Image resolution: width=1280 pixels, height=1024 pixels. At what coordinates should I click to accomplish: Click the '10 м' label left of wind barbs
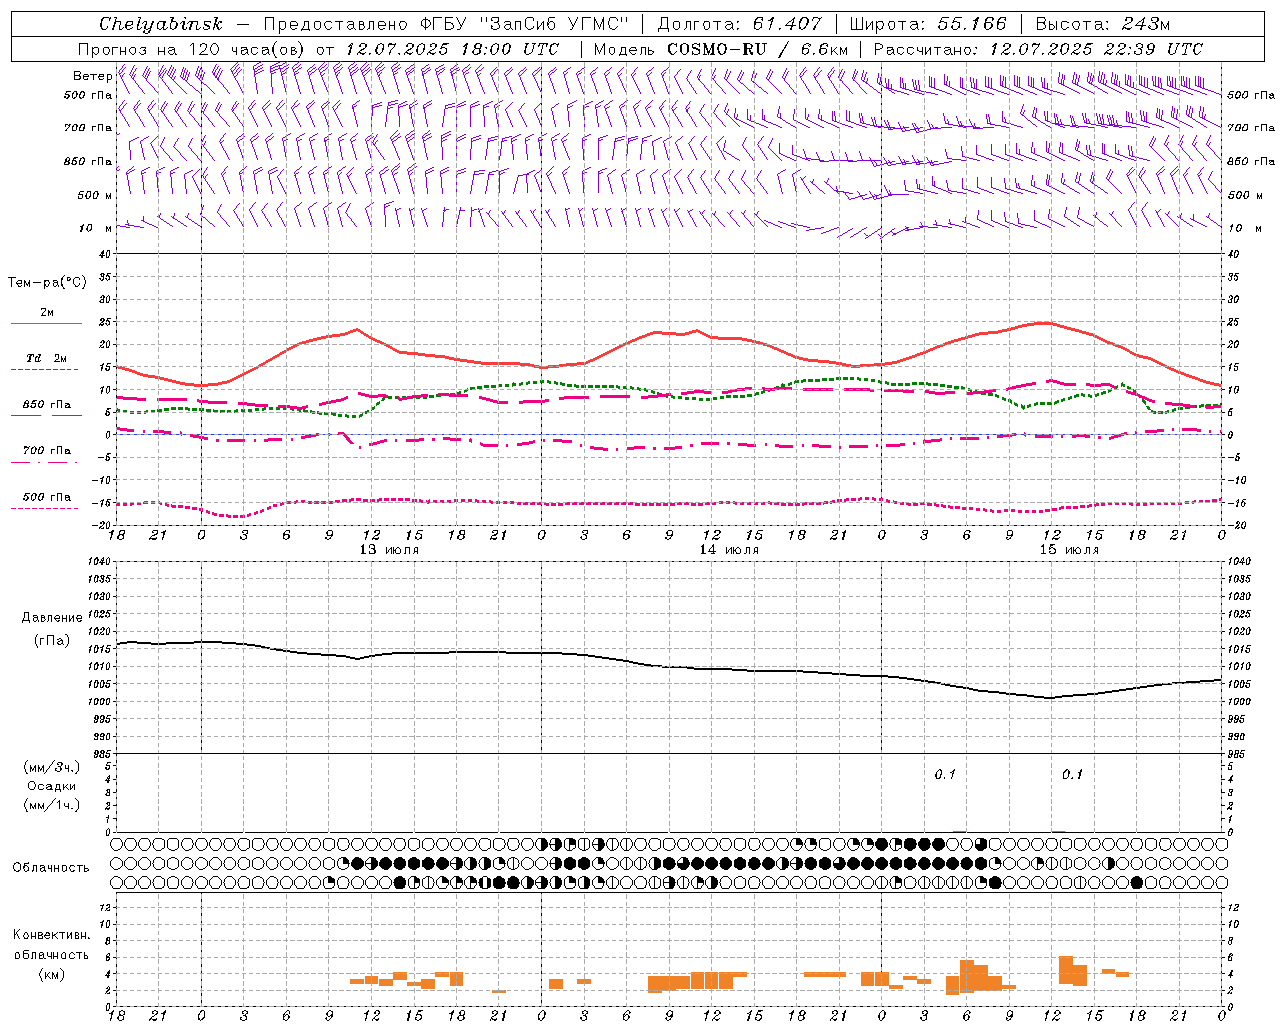(x=96, y=228)
